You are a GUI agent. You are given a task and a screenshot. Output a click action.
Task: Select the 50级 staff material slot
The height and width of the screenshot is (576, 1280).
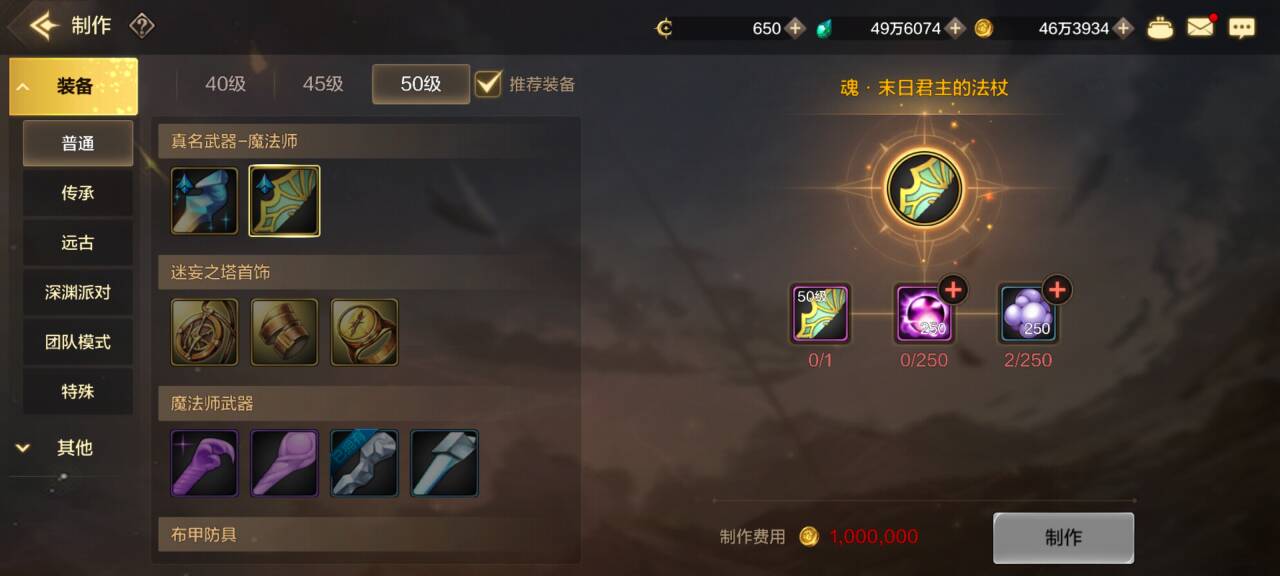click(x=820, y=313)
